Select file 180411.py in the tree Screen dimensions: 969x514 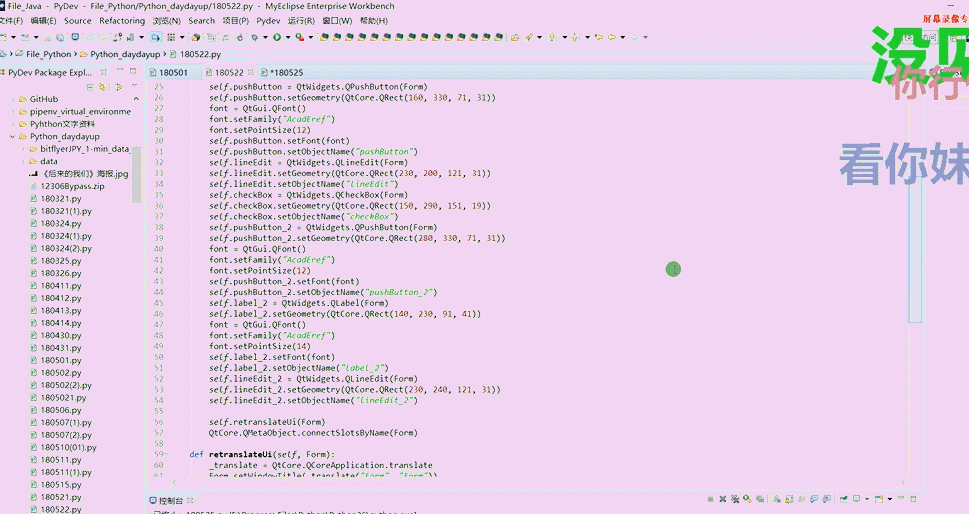click(x=61, y=285)
